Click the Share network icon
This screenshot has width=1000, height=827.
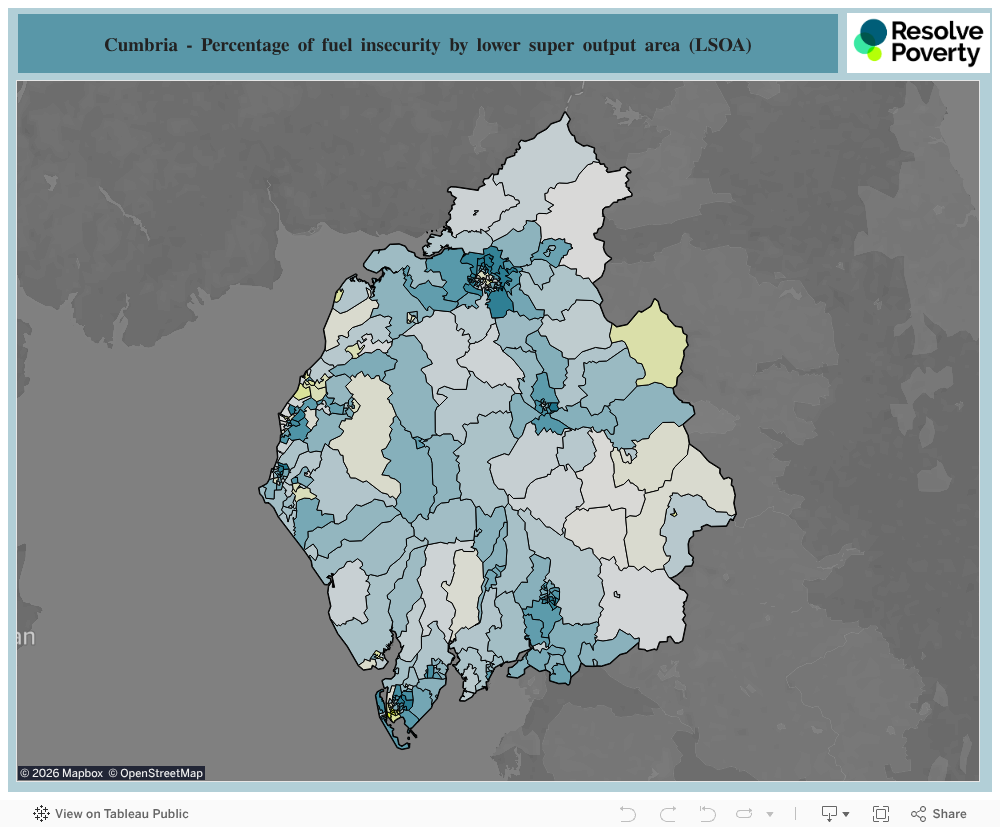[x=918, y=814]
